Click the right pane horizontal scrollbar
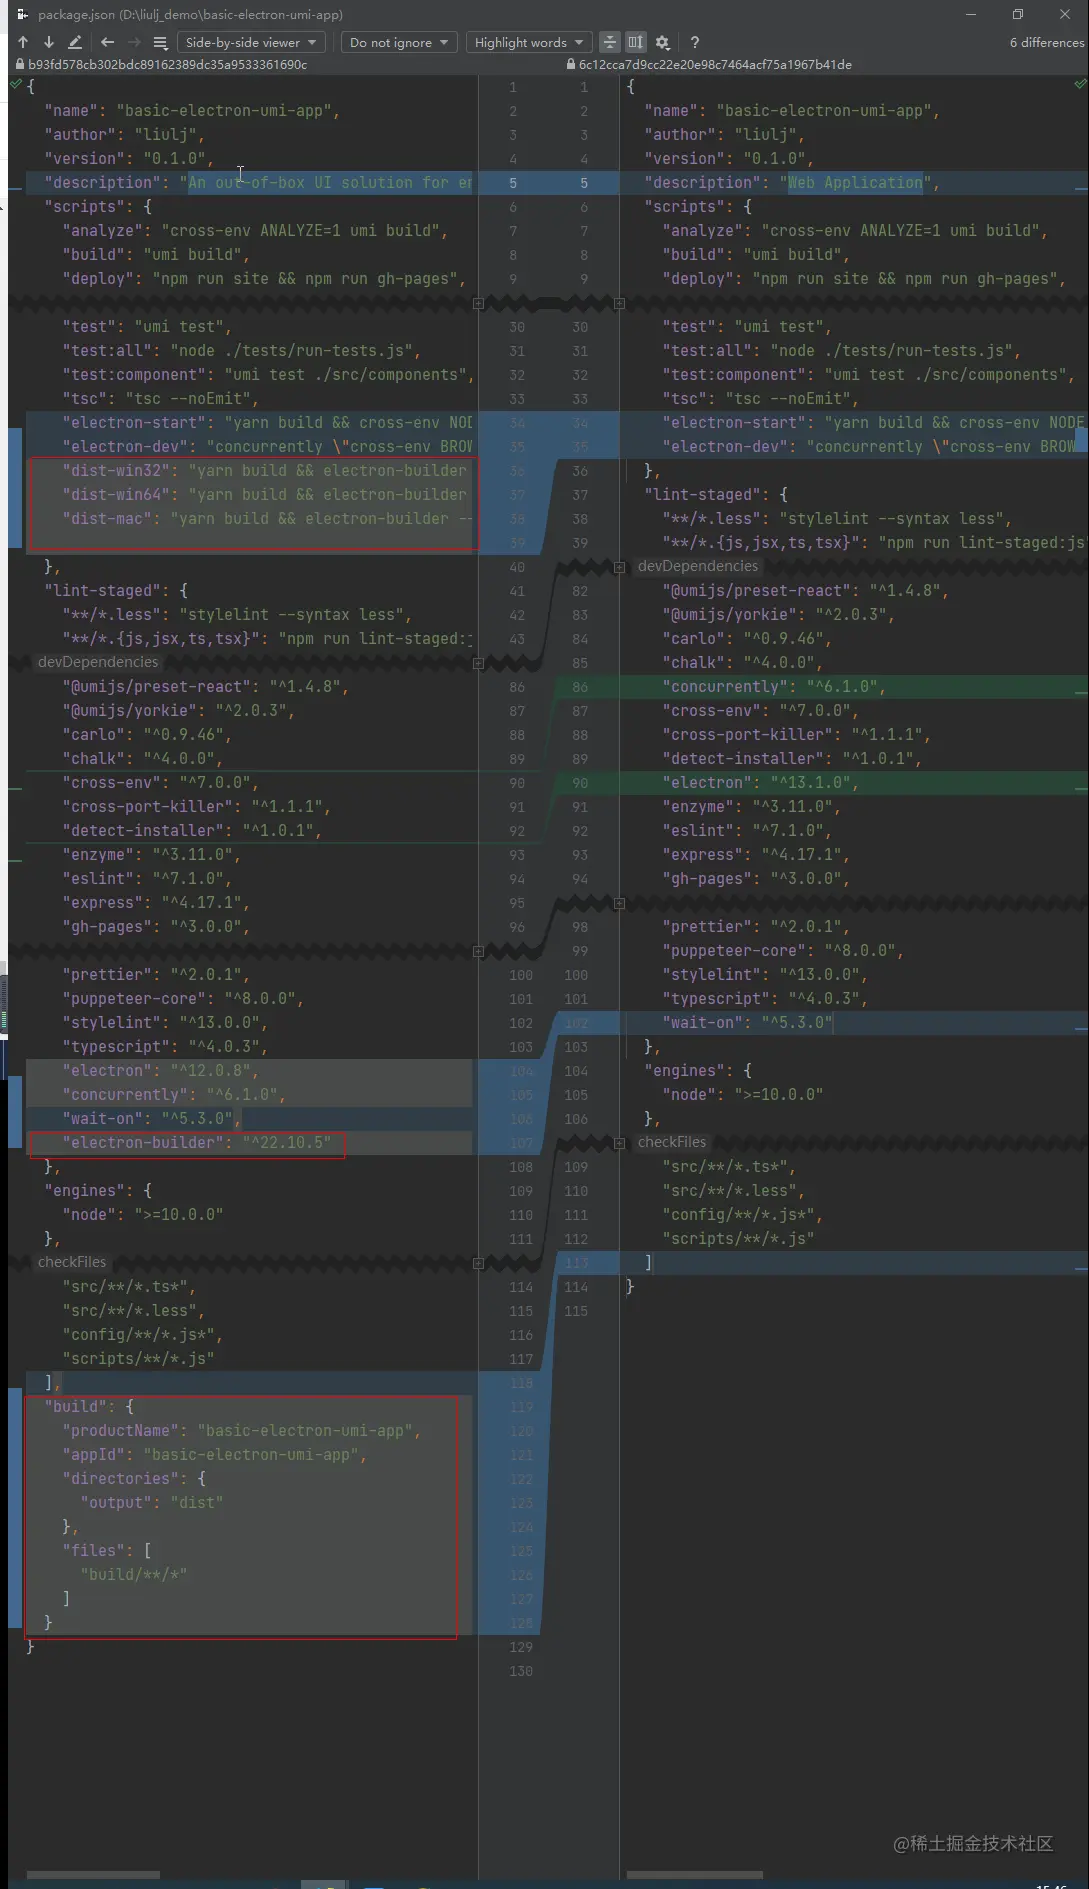 [x=695, y=1874]
